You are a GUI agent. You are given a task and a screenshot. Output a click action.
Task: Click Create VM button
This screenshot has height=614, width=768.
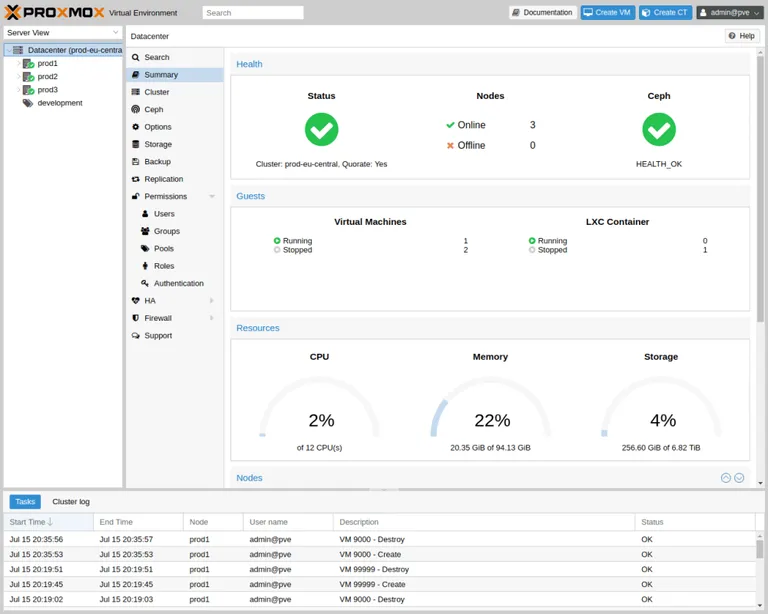(x=607, y=13)
